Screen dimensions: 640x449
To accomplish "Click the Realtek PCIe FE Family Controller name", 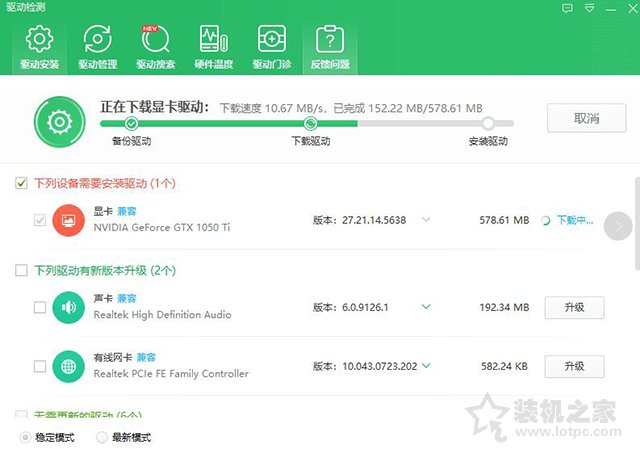I will click(x=171, y=373).
